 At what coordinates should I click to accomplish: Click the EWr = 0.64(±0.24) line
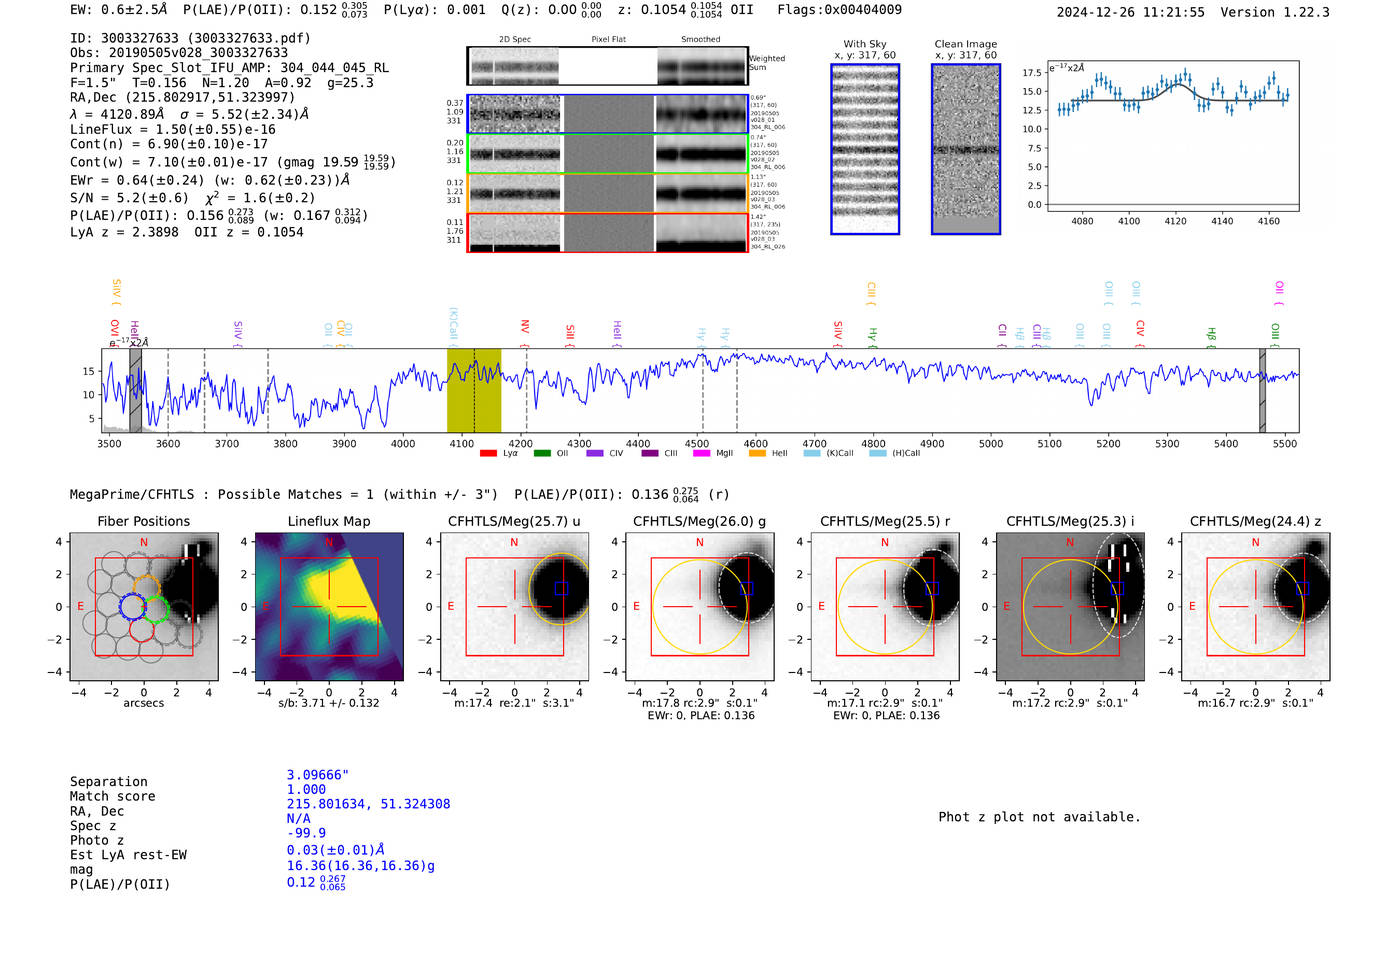(210, 180)
